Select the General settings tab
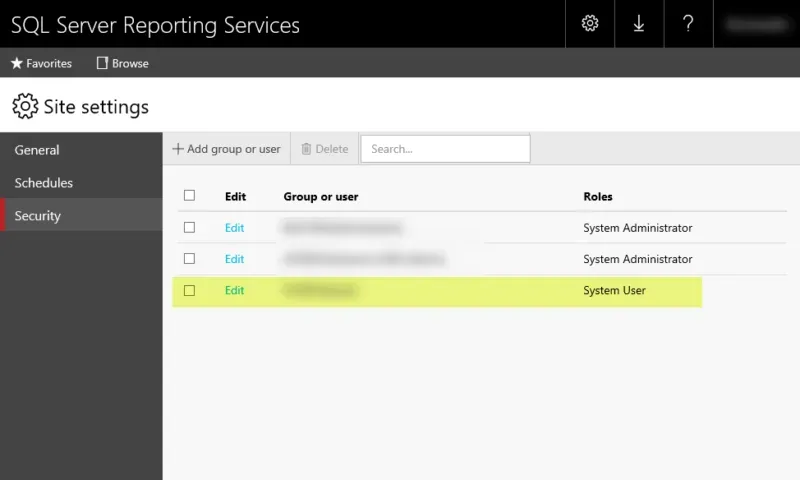 click(37, 150)
